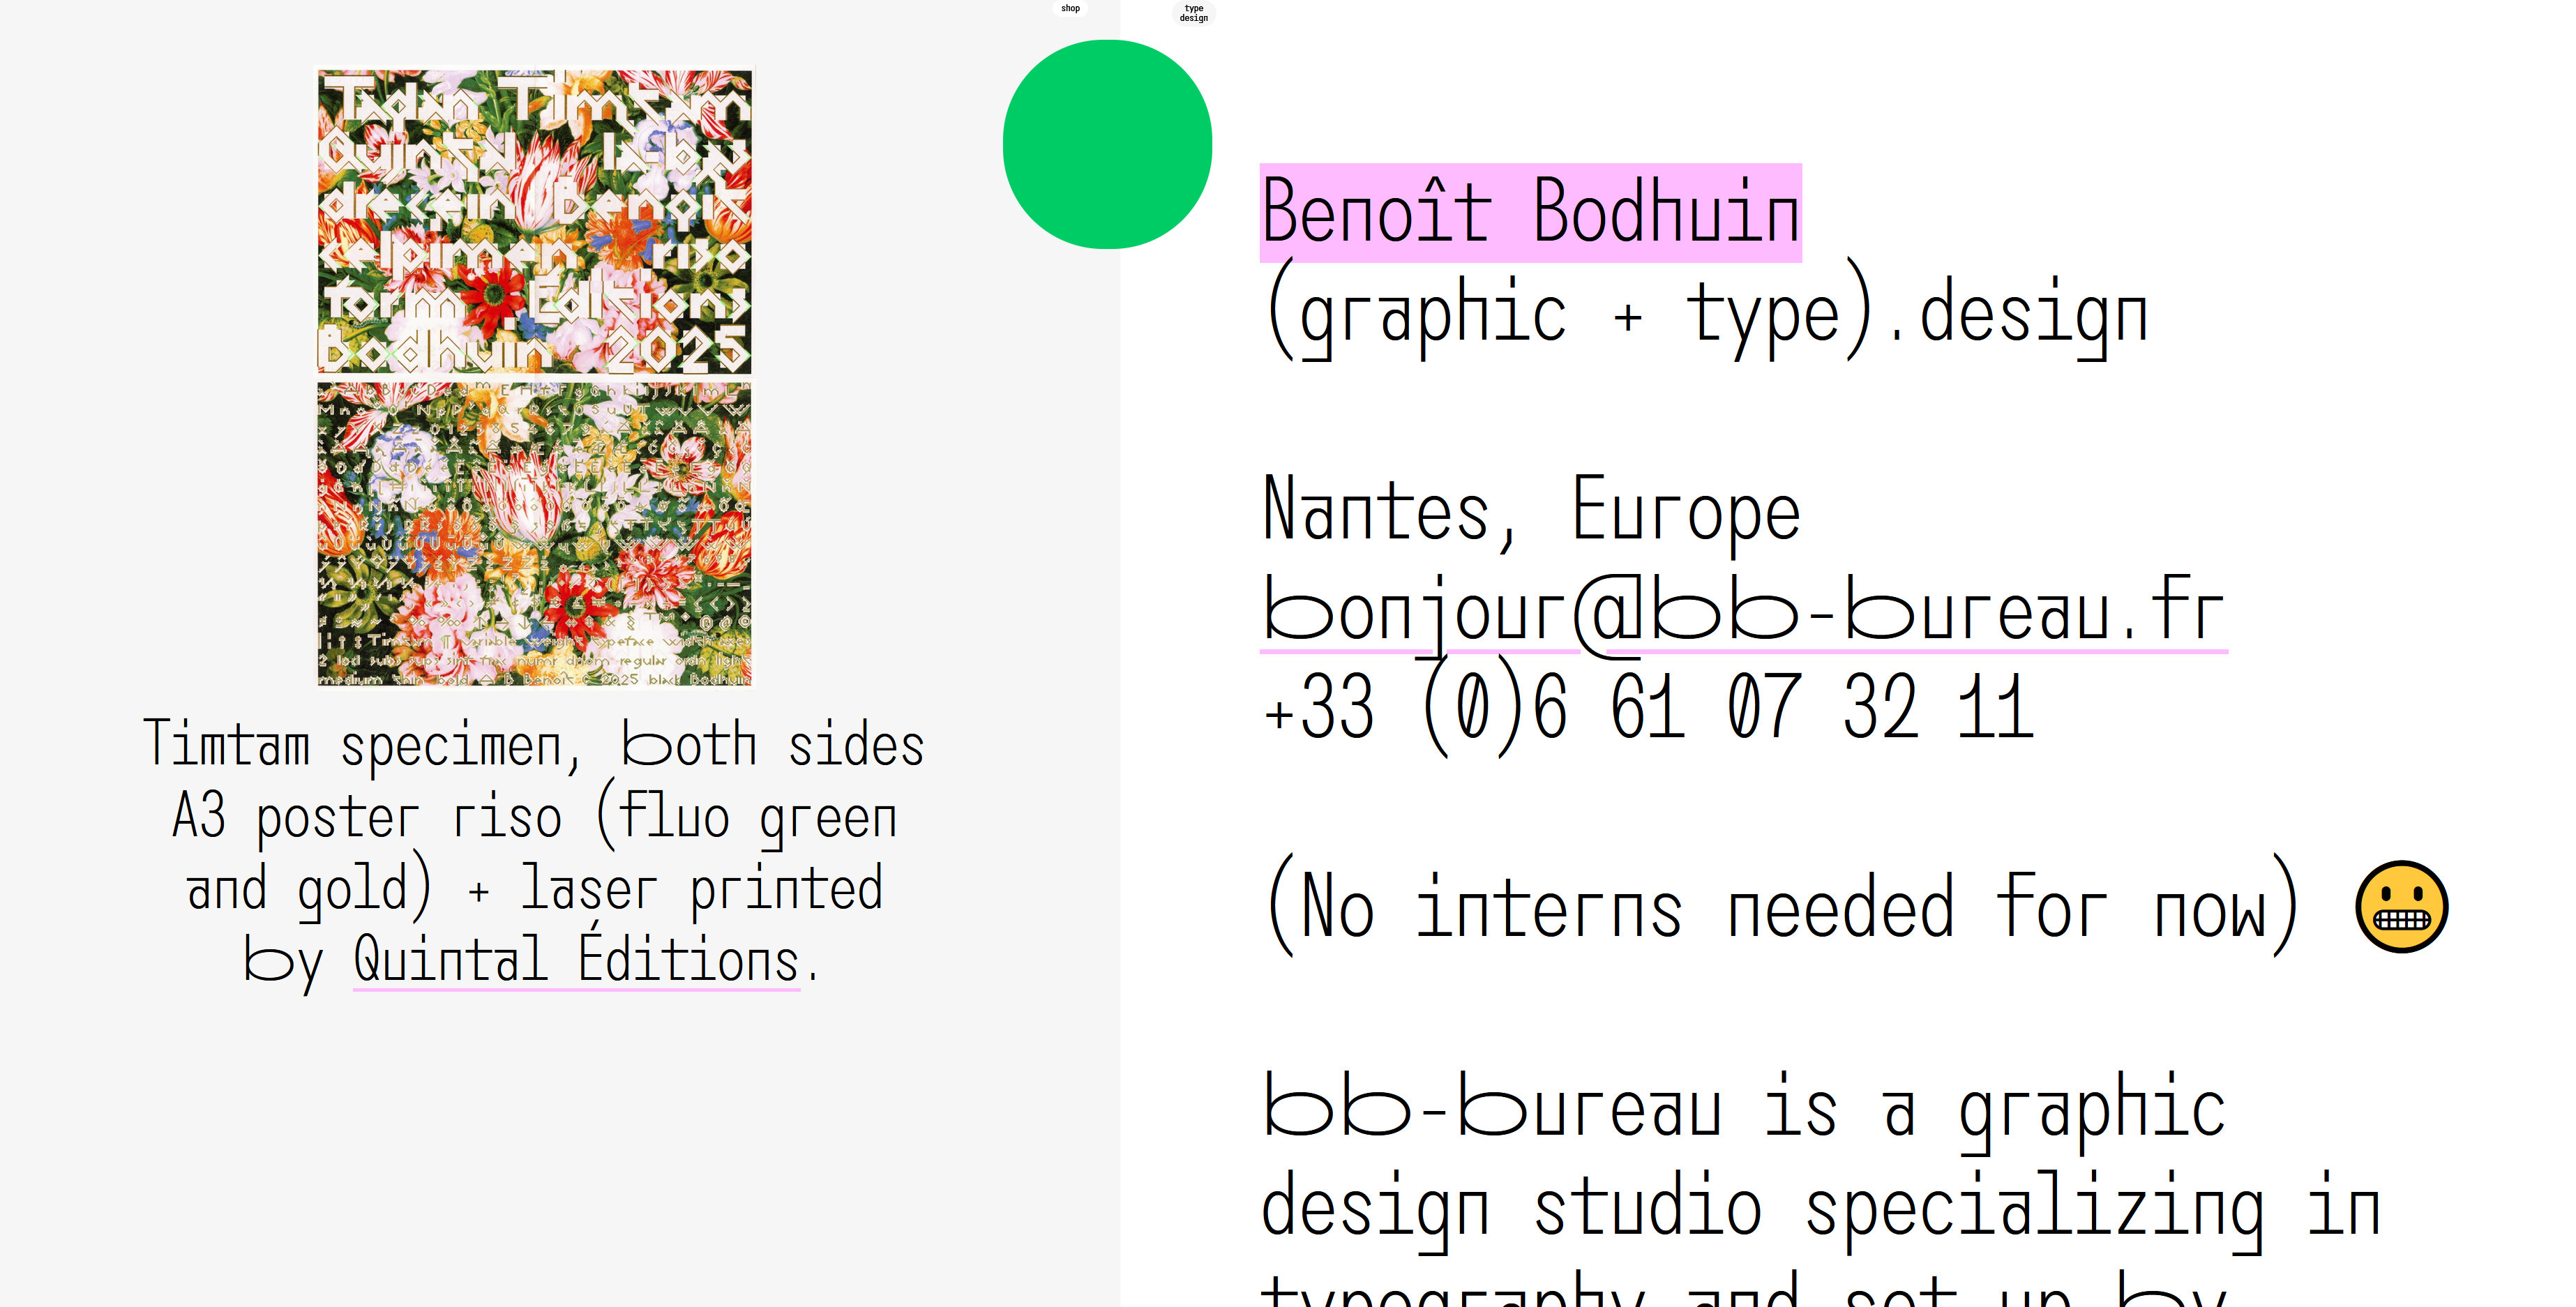This screenshot has width=2576, height=1307.
Task: Click the pink highlight behind Benoît Bodhuin
Action: pyautogui.click(x=1530, y=212)
